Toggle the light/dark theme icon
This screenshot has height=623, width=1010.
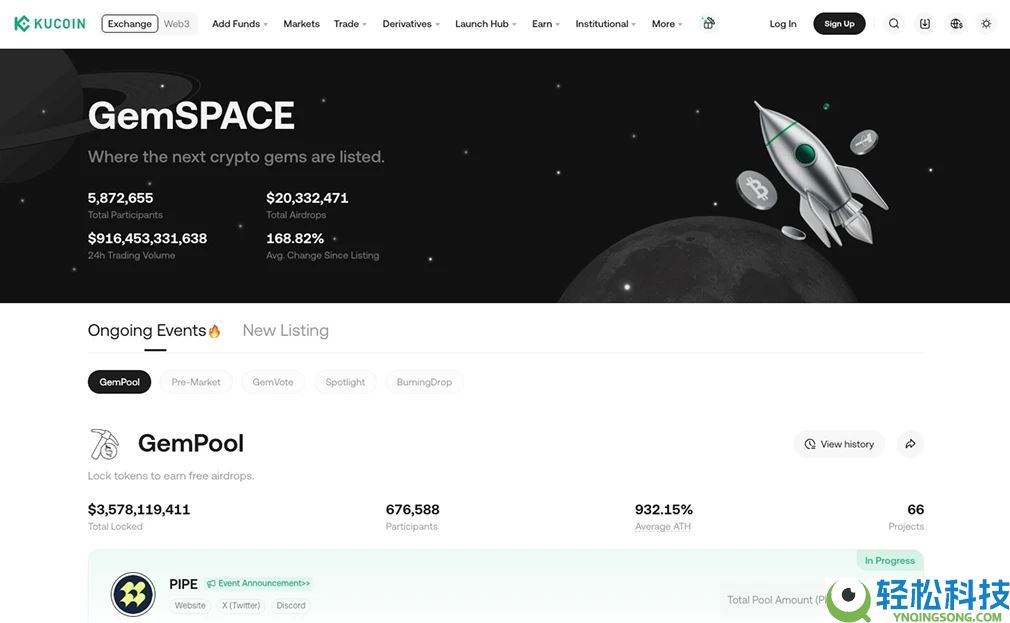pos(986,24)
